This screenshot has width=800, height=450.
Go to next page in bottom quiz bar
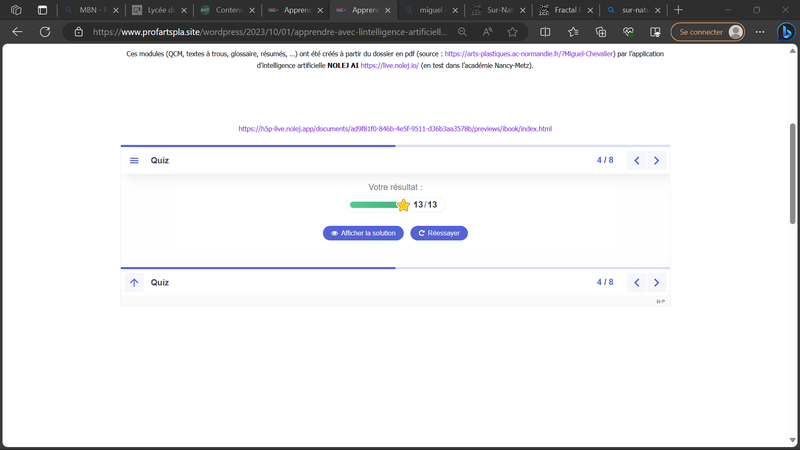tap(657, 283)
